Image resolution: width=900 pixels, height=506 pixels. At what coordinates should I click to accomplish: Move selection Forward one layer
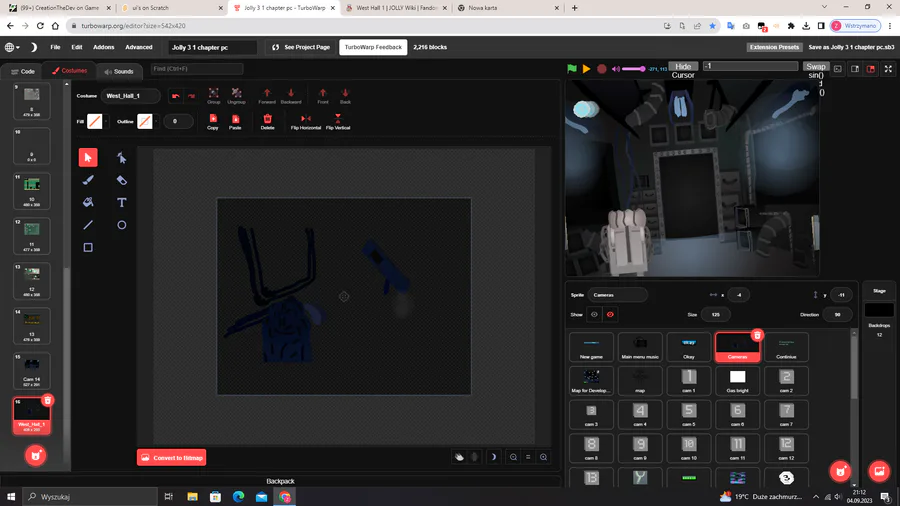(x=267, y=96)
